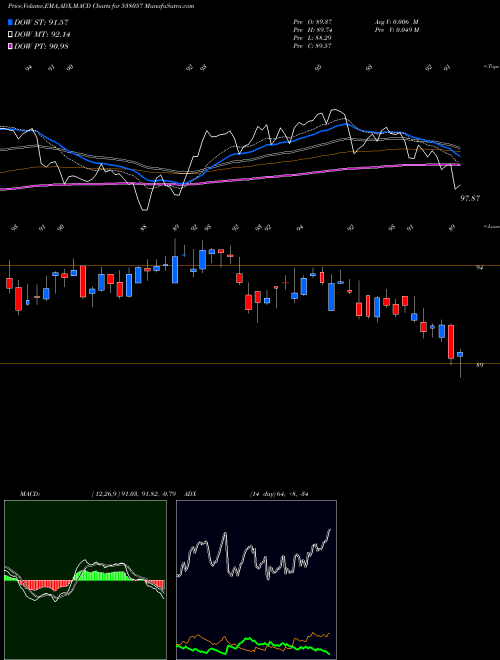This screenshot has width=500, height=660.
Task: Click the Pre L: 88.29 low value
Action: [x=312, y=38]
